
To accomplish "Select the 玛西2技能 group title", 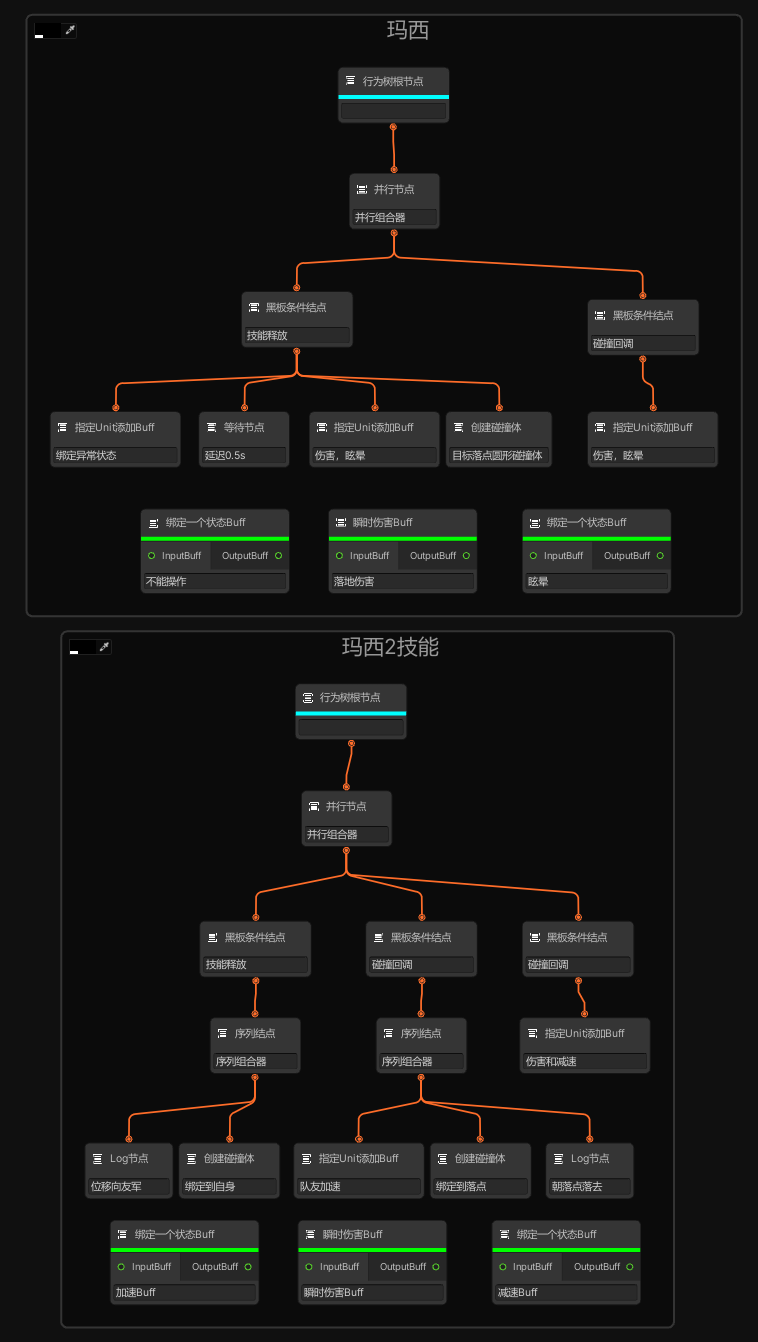I will [x=390, y=647].
